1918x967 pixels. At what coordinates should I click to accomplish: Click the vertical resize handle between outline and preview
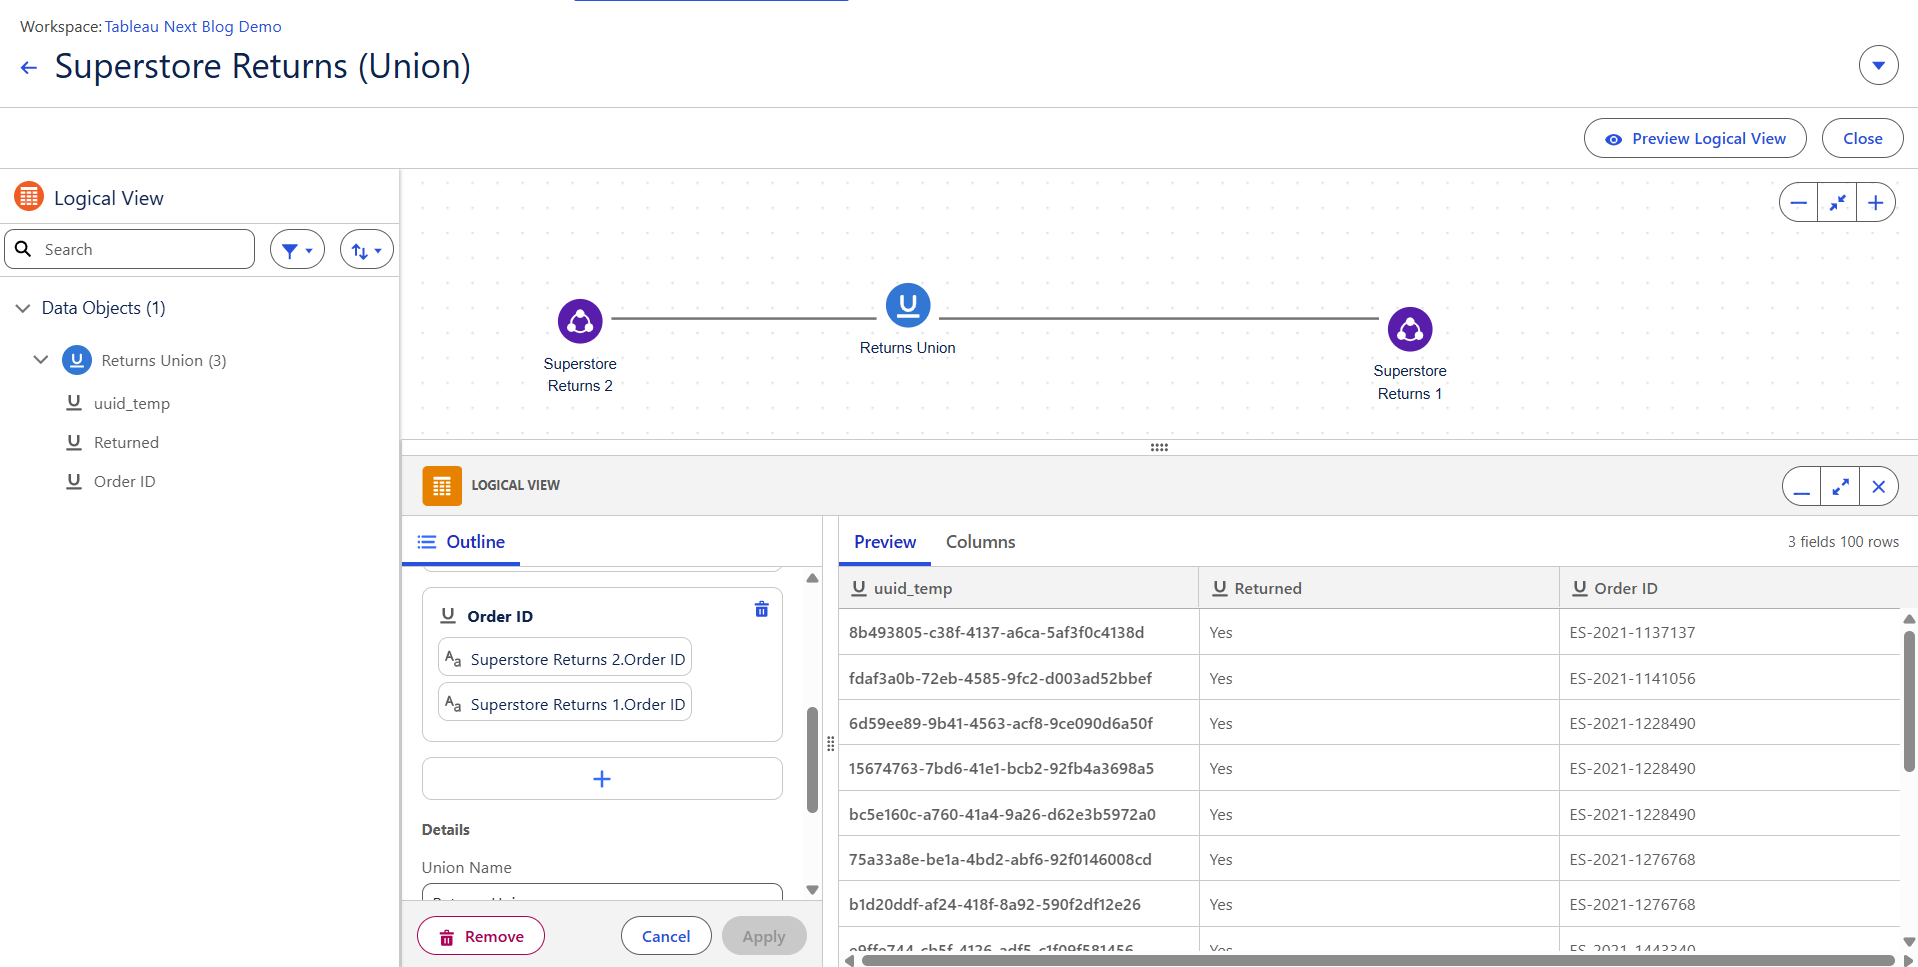pos(830,743)
